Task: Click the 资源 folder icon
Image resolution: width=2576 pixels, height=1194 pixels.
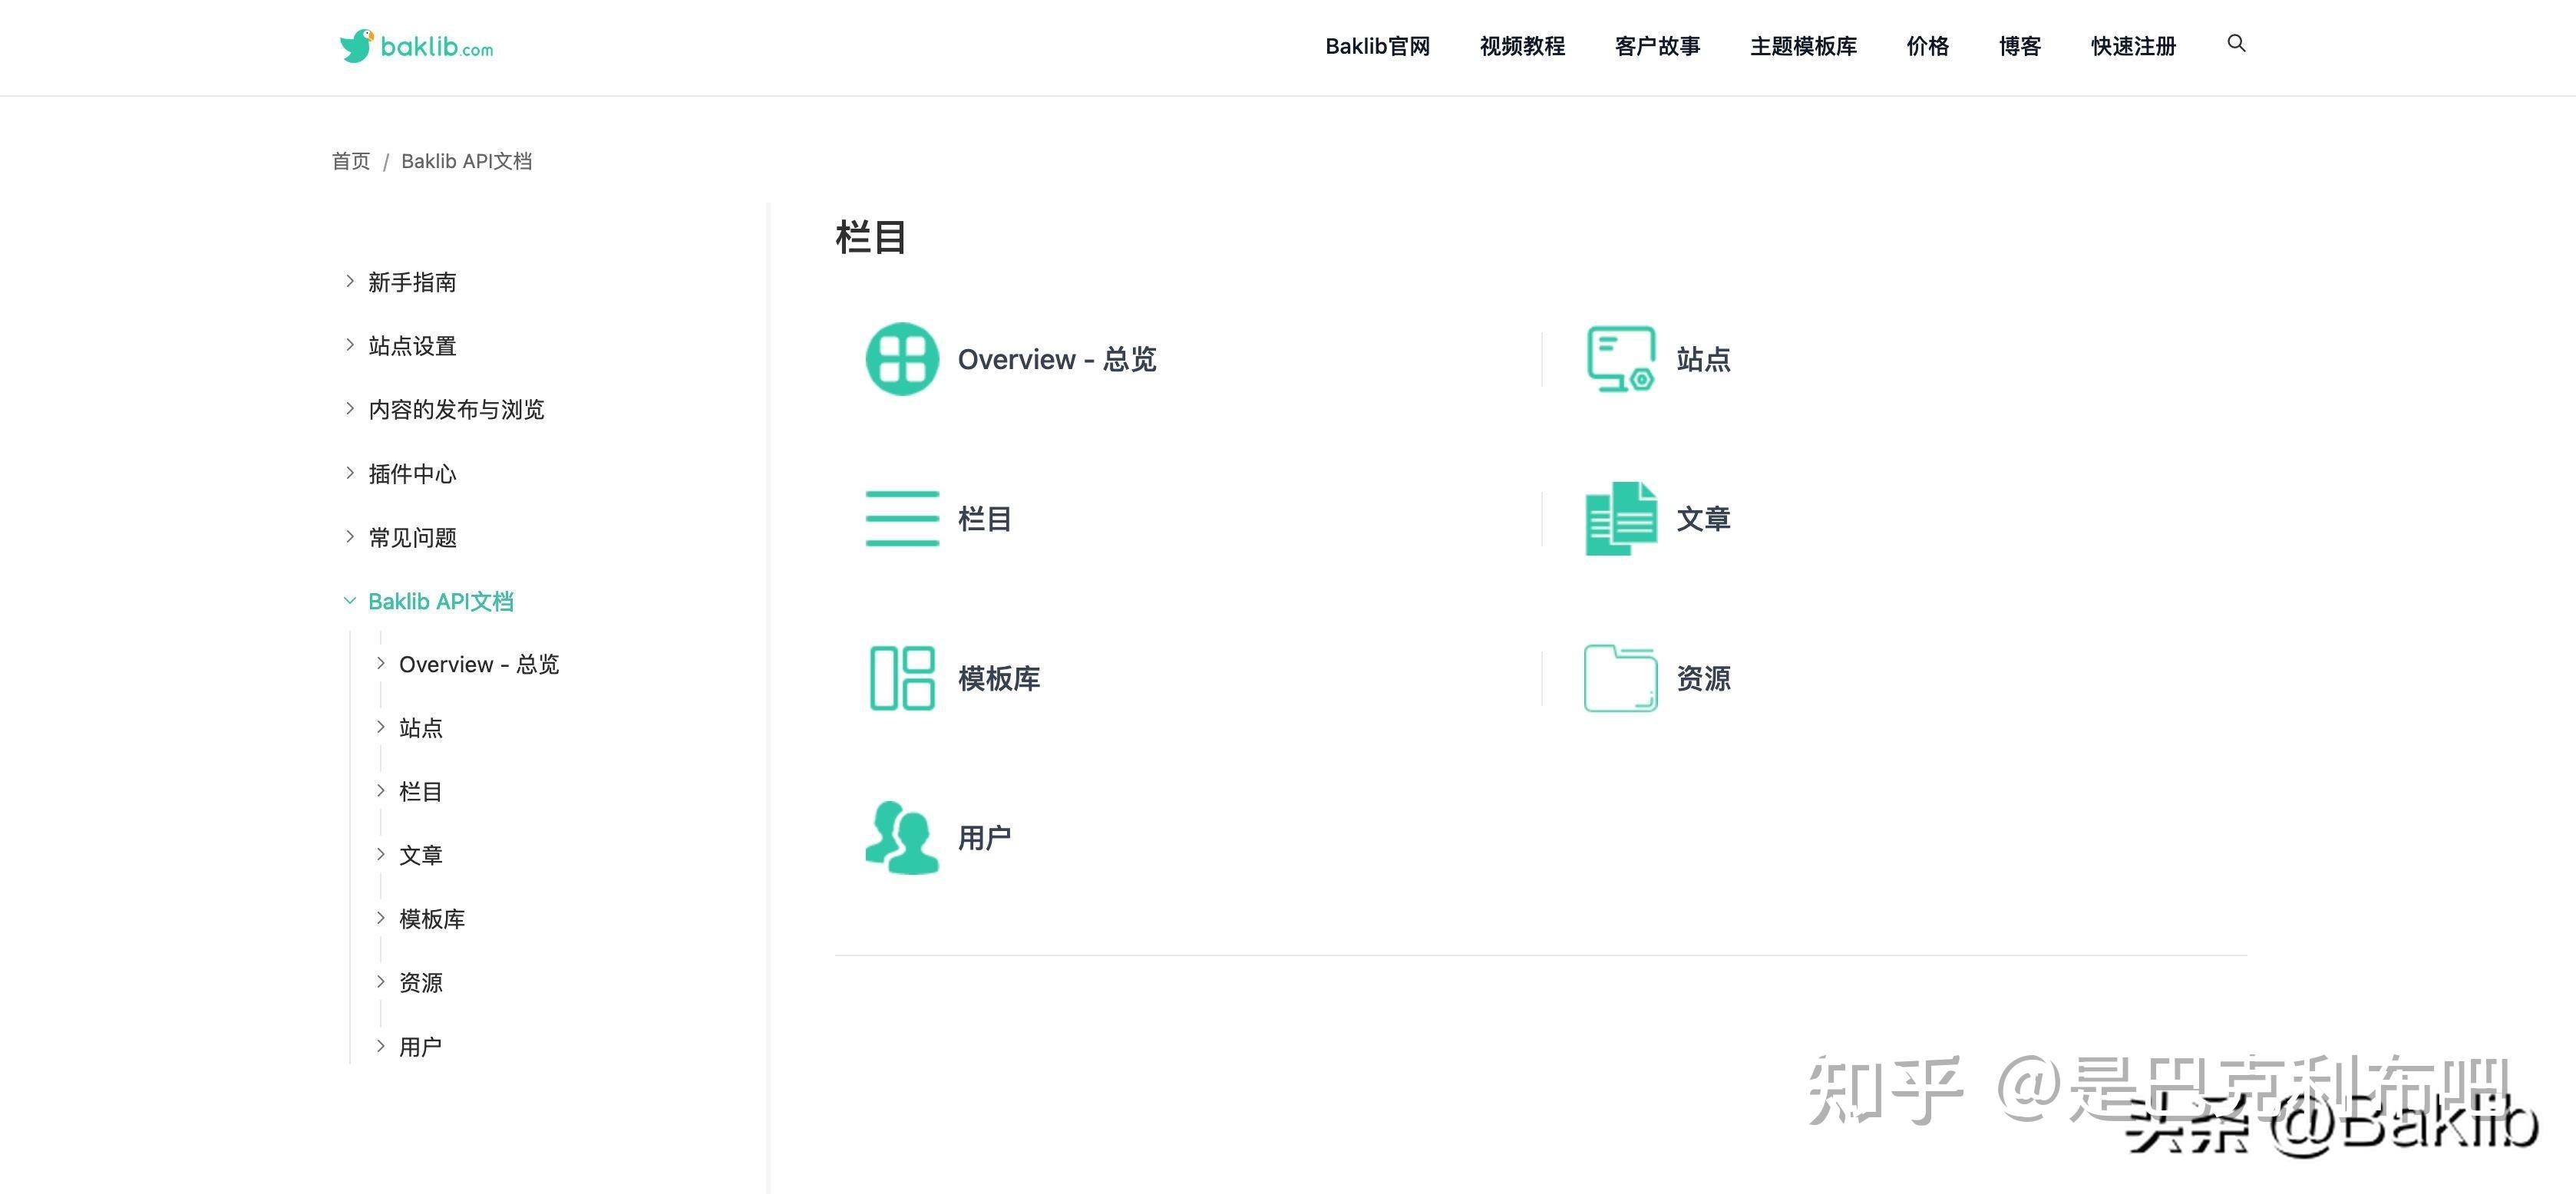Action: click(x=1620, y=678)
